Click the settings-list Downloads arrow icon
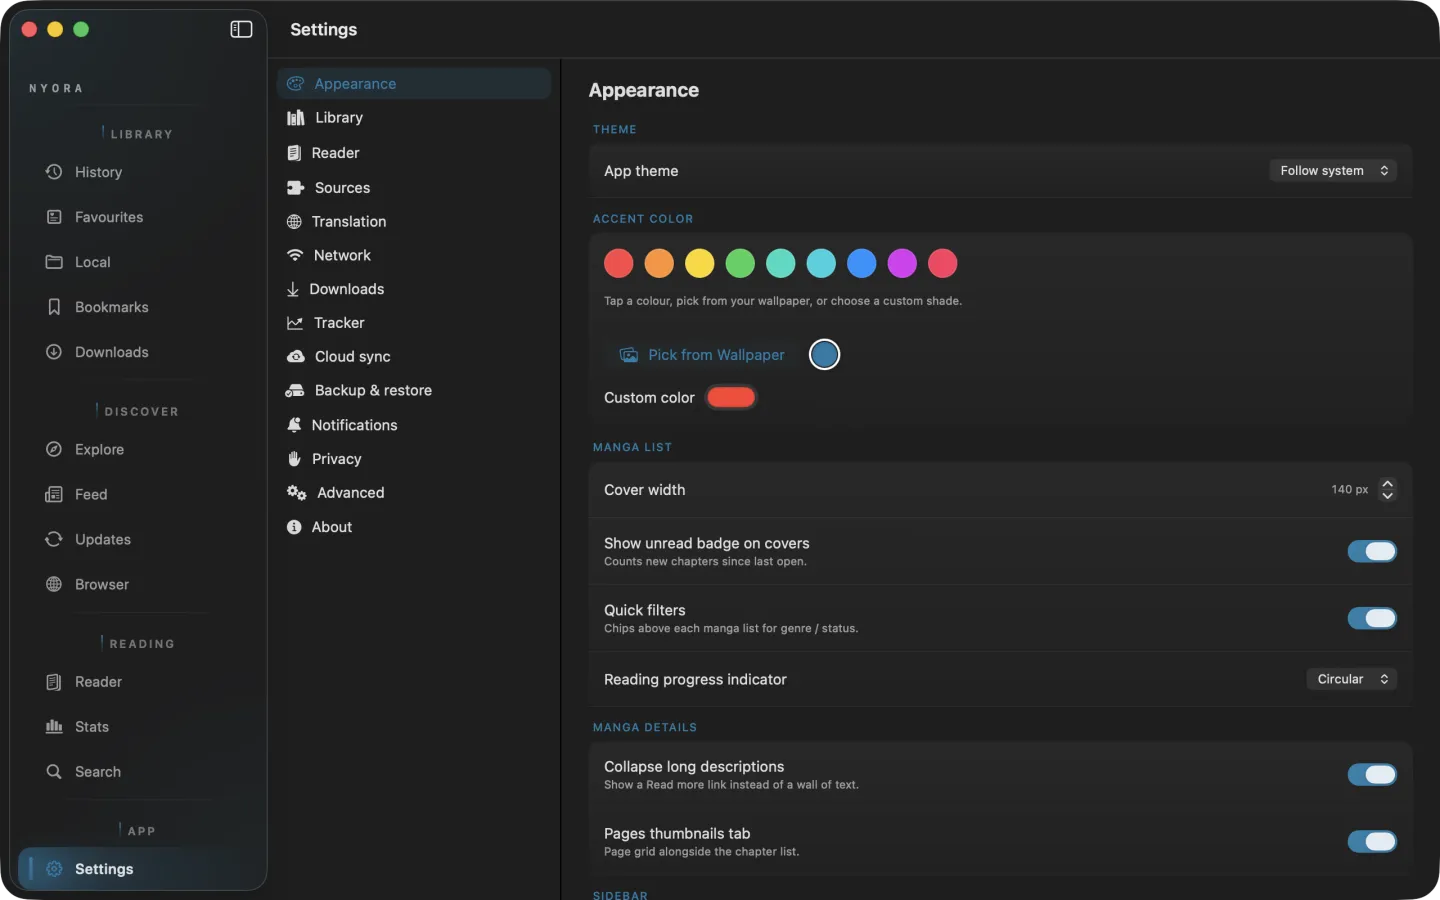 293,290
